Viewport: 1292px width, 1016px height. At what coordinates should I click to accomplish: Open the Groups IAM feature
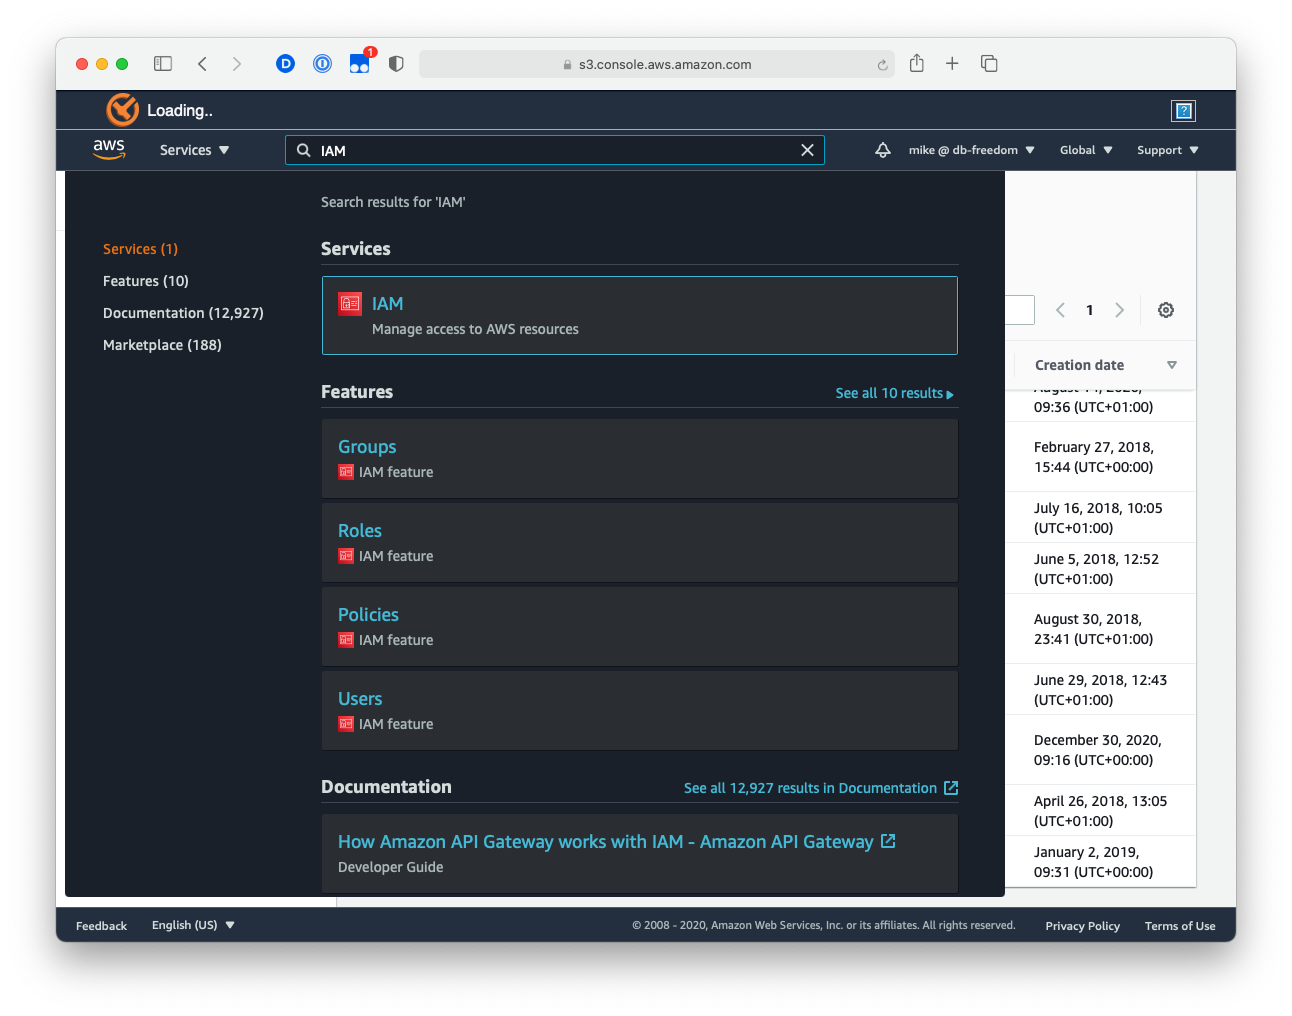(x=640, y=458)
